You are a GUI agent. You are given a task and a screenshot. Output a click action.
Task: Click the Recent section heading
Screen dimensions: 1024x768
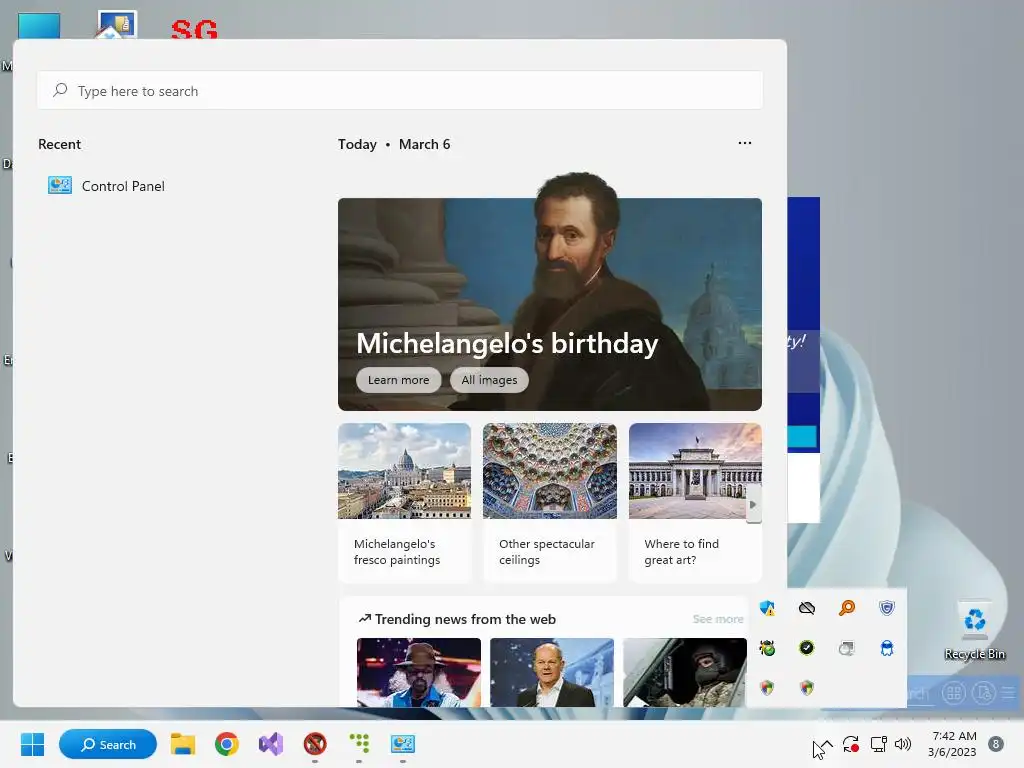point(59,144)
